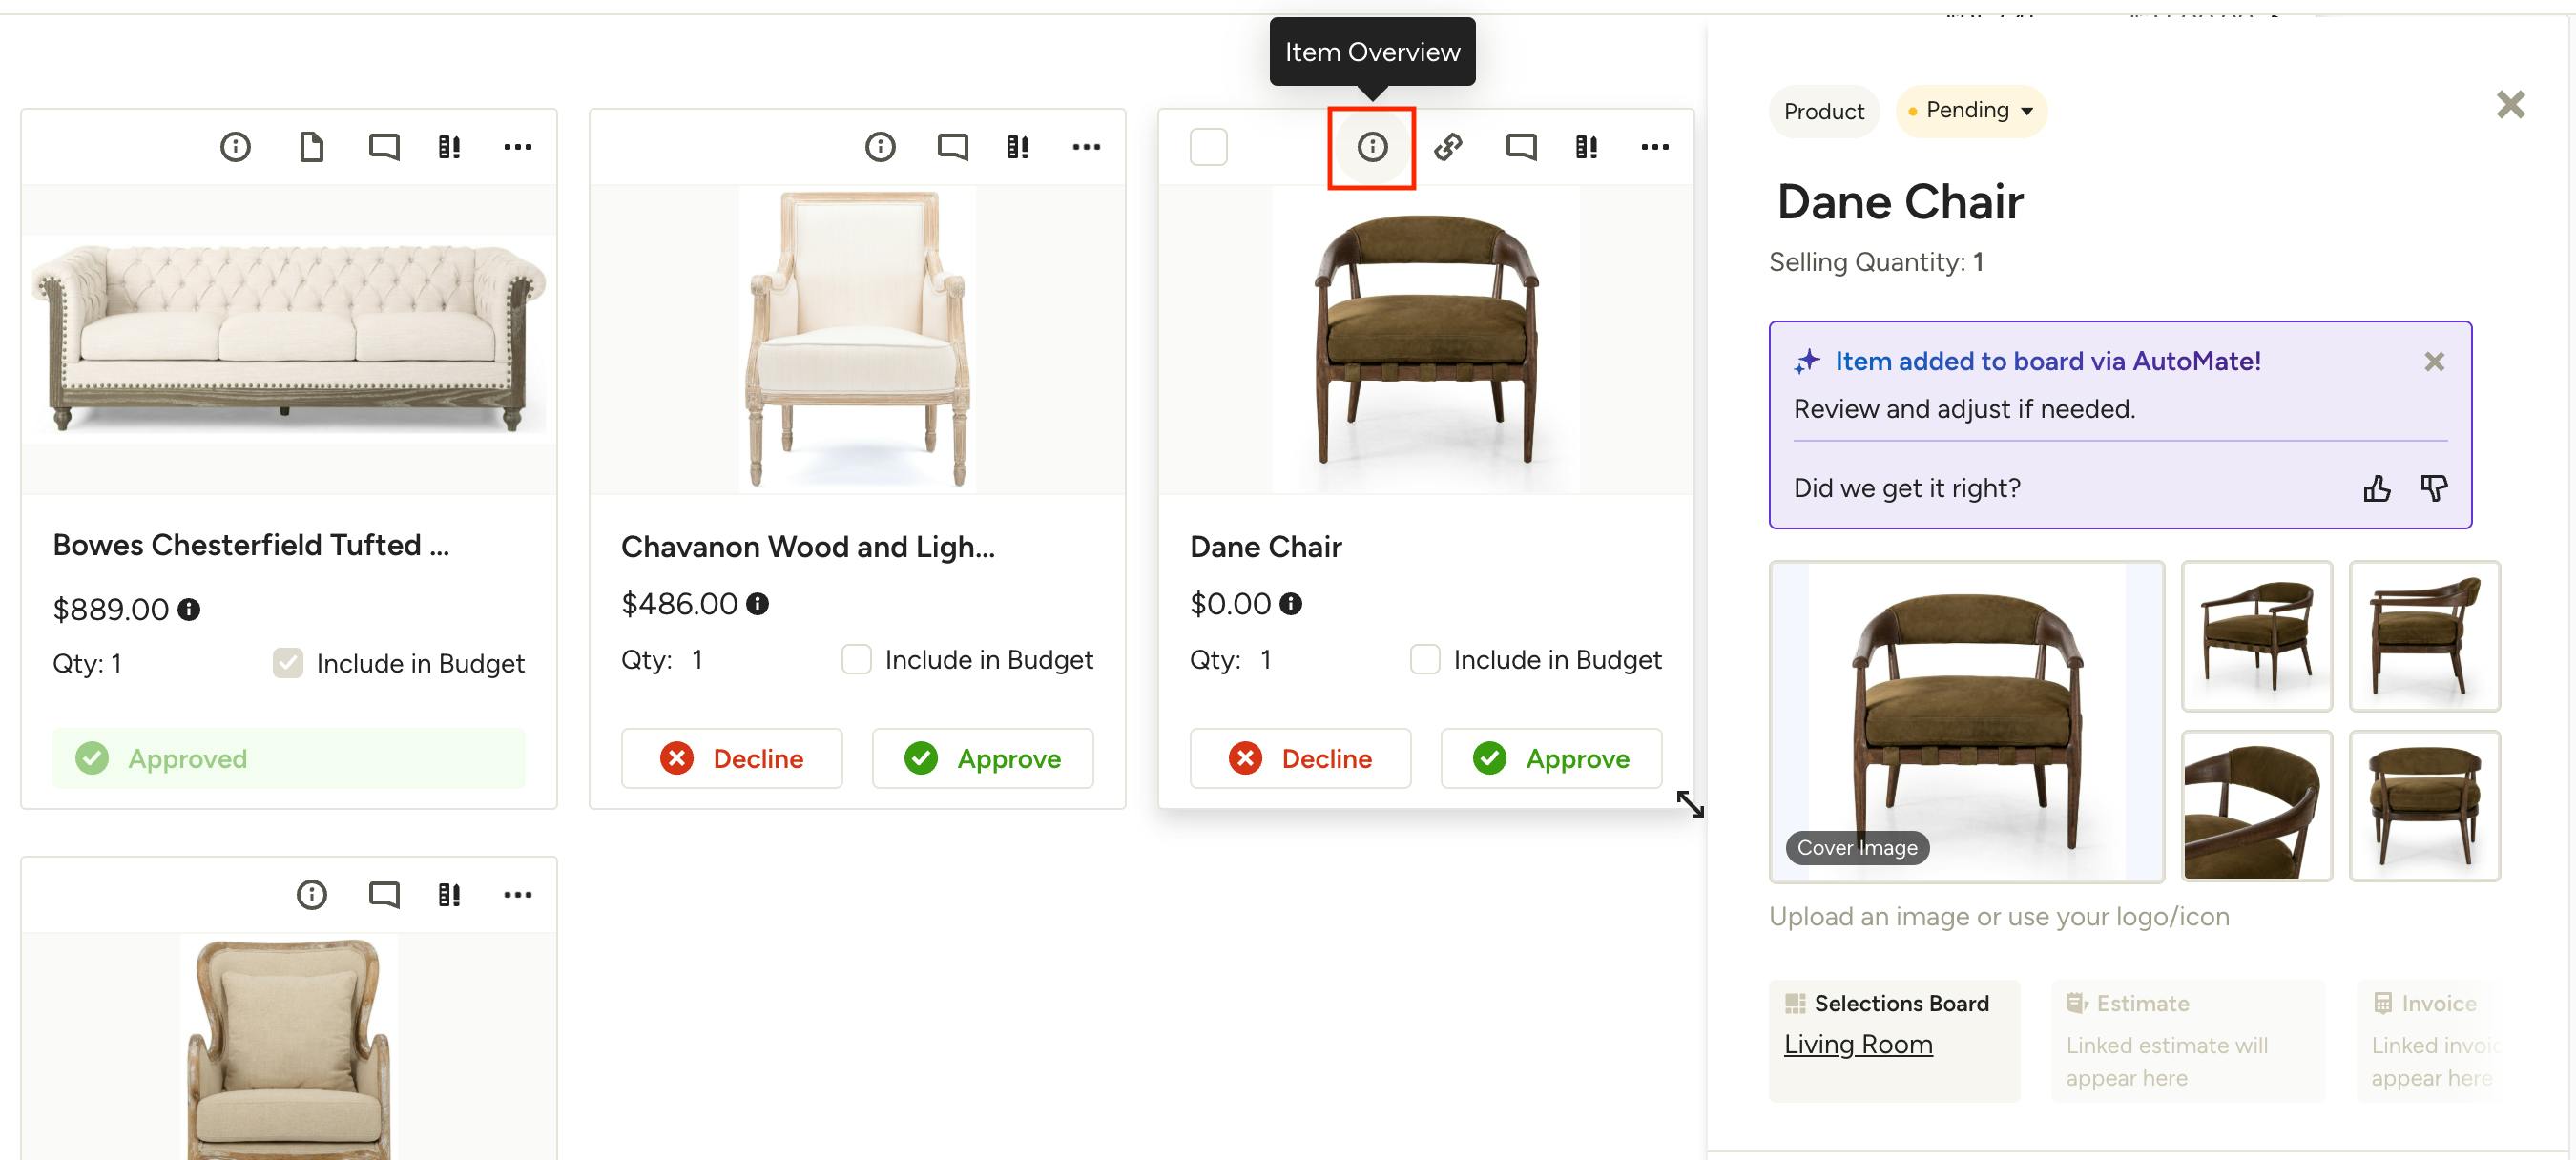
Task: Click the Item Overview icon on Dane Chair card
Action: 1371,148
